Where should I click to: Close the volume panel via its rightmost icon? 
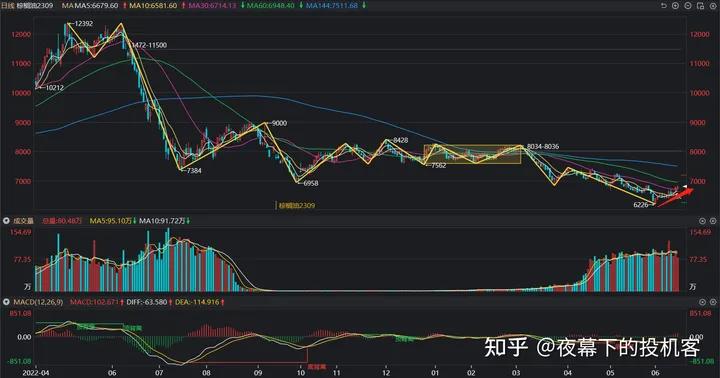(713, 221)
